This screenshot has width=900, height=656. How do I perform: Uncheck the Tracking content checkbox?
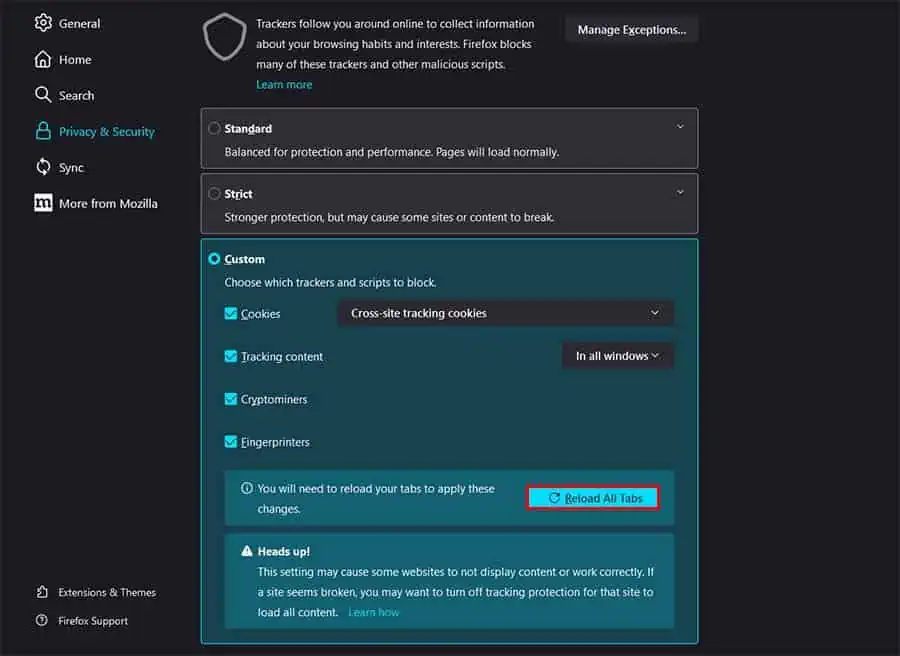click(x=231, y=356)
